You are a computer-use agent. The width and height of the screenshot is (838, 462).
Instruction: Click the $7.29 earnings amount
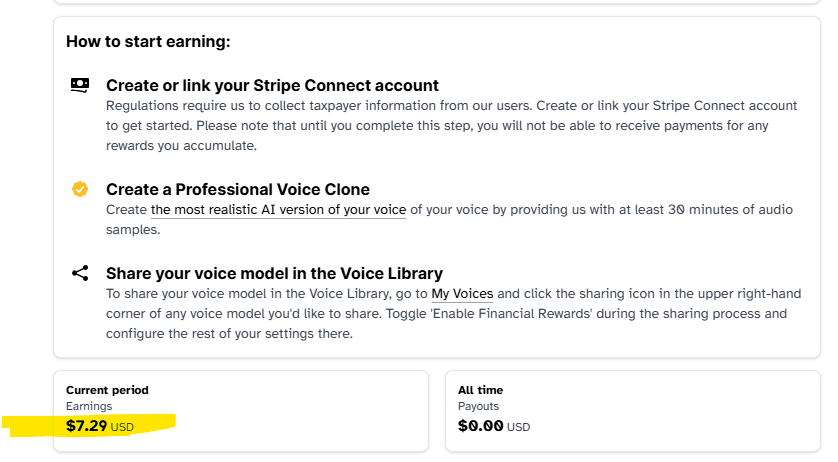(86, 426)
